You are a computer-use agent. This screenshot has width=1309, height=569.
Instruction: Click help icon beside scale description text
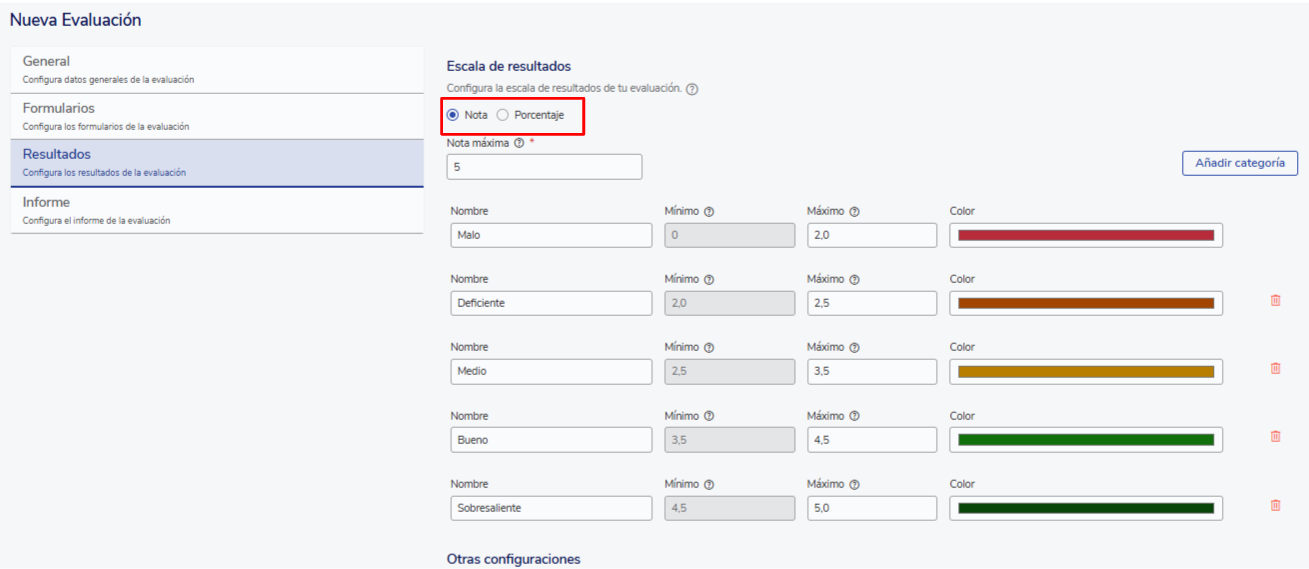(692, 89)
